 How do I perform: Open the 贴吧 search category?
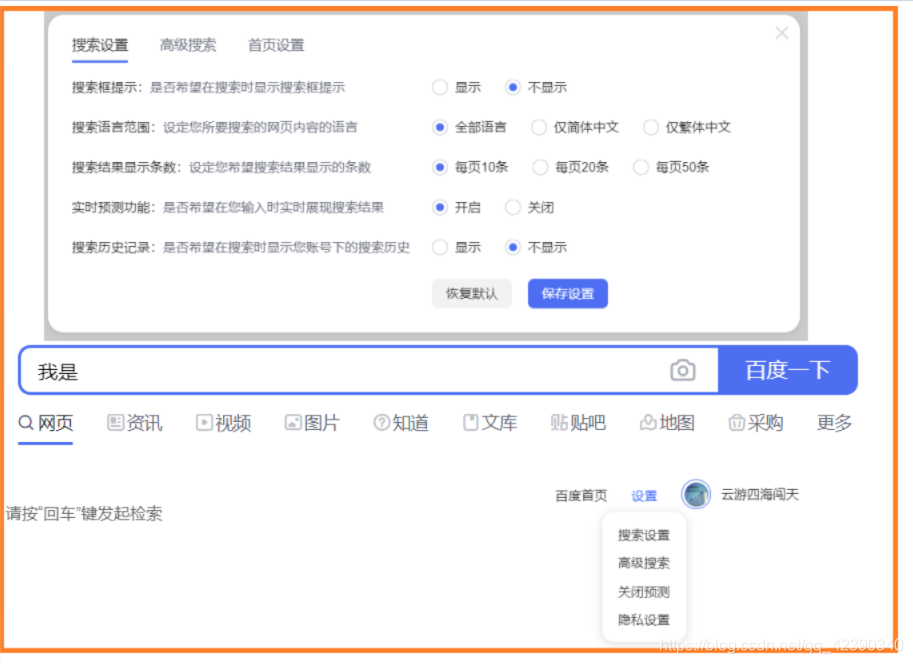point(588,422)
